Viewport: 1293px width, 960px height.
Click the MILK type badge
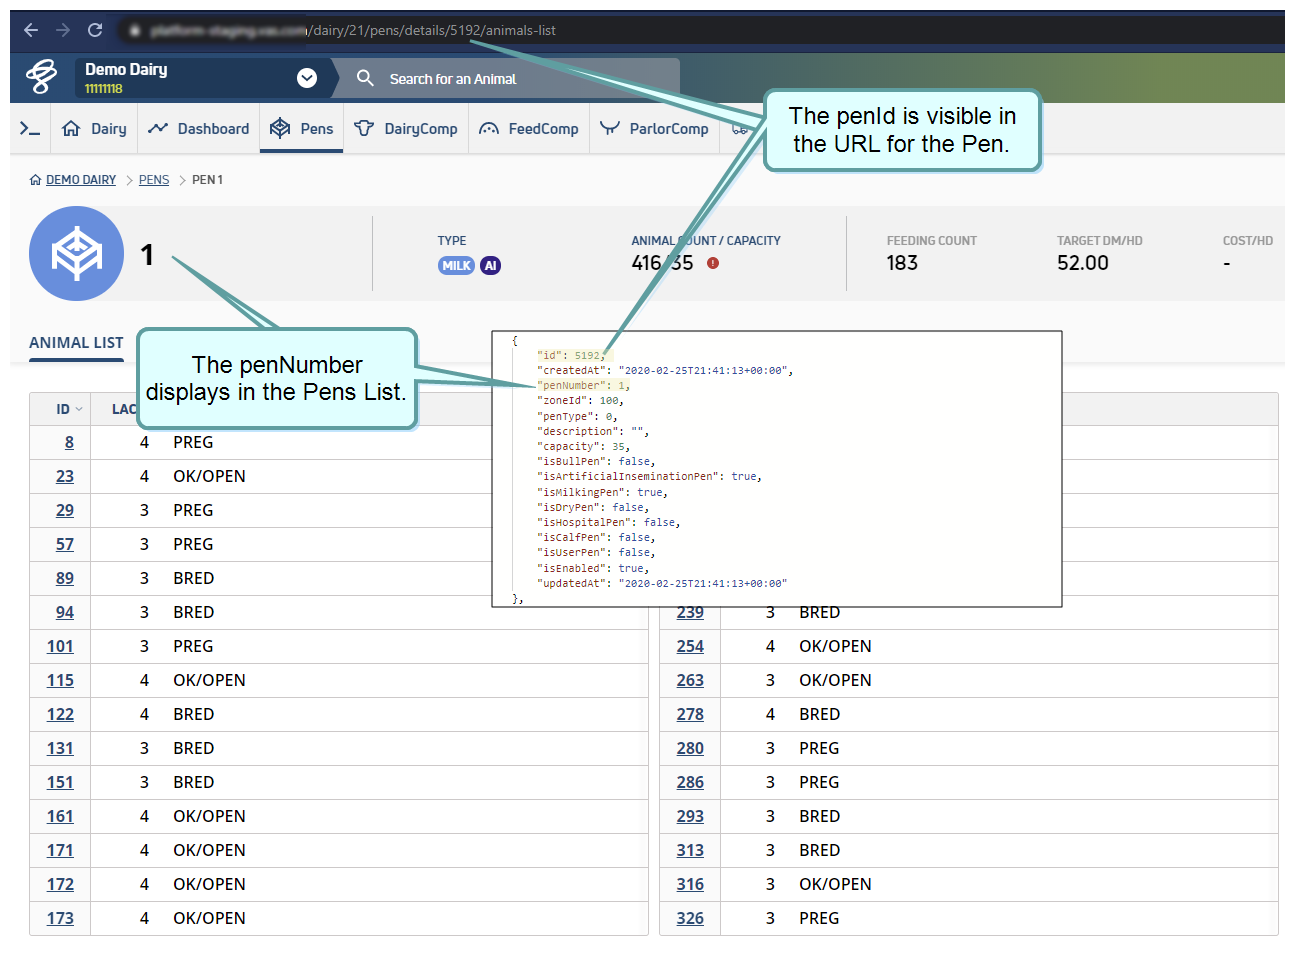[x=456, y=266]
